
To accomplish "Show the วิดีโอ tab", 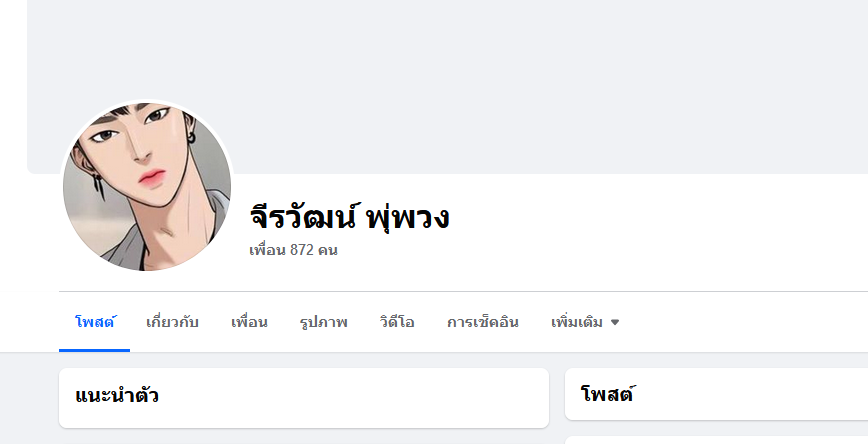I will point(397,322).
